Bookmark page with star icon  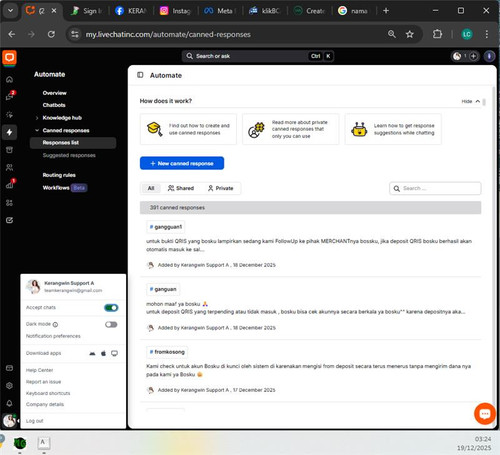410,34
